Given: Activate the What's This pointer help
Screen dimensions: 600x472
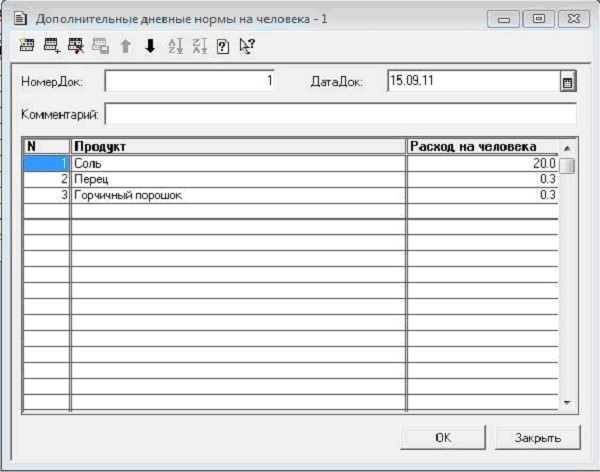Looking at the screenshot, I should [246, 45].
